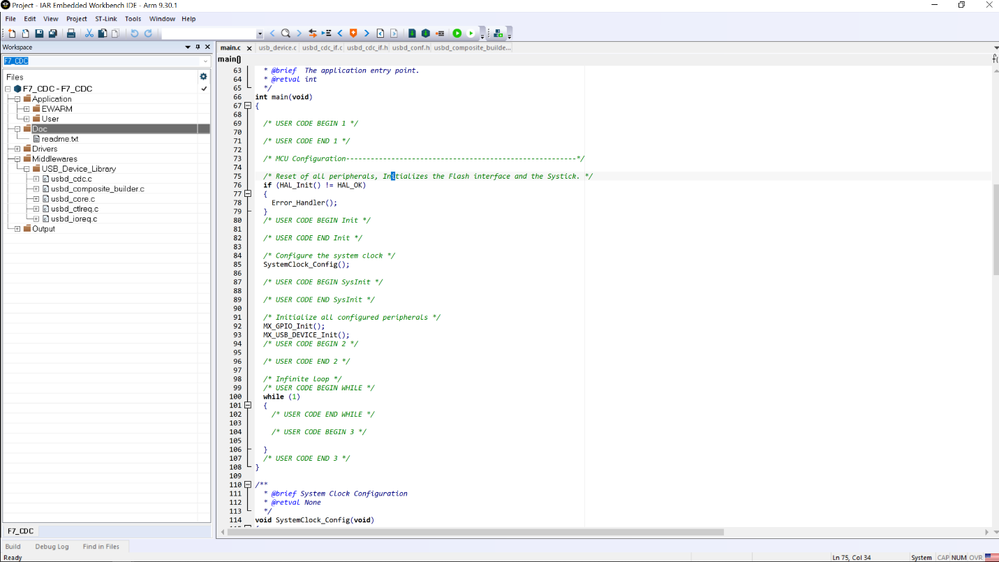Click Debug without Downloading icon

471,33
